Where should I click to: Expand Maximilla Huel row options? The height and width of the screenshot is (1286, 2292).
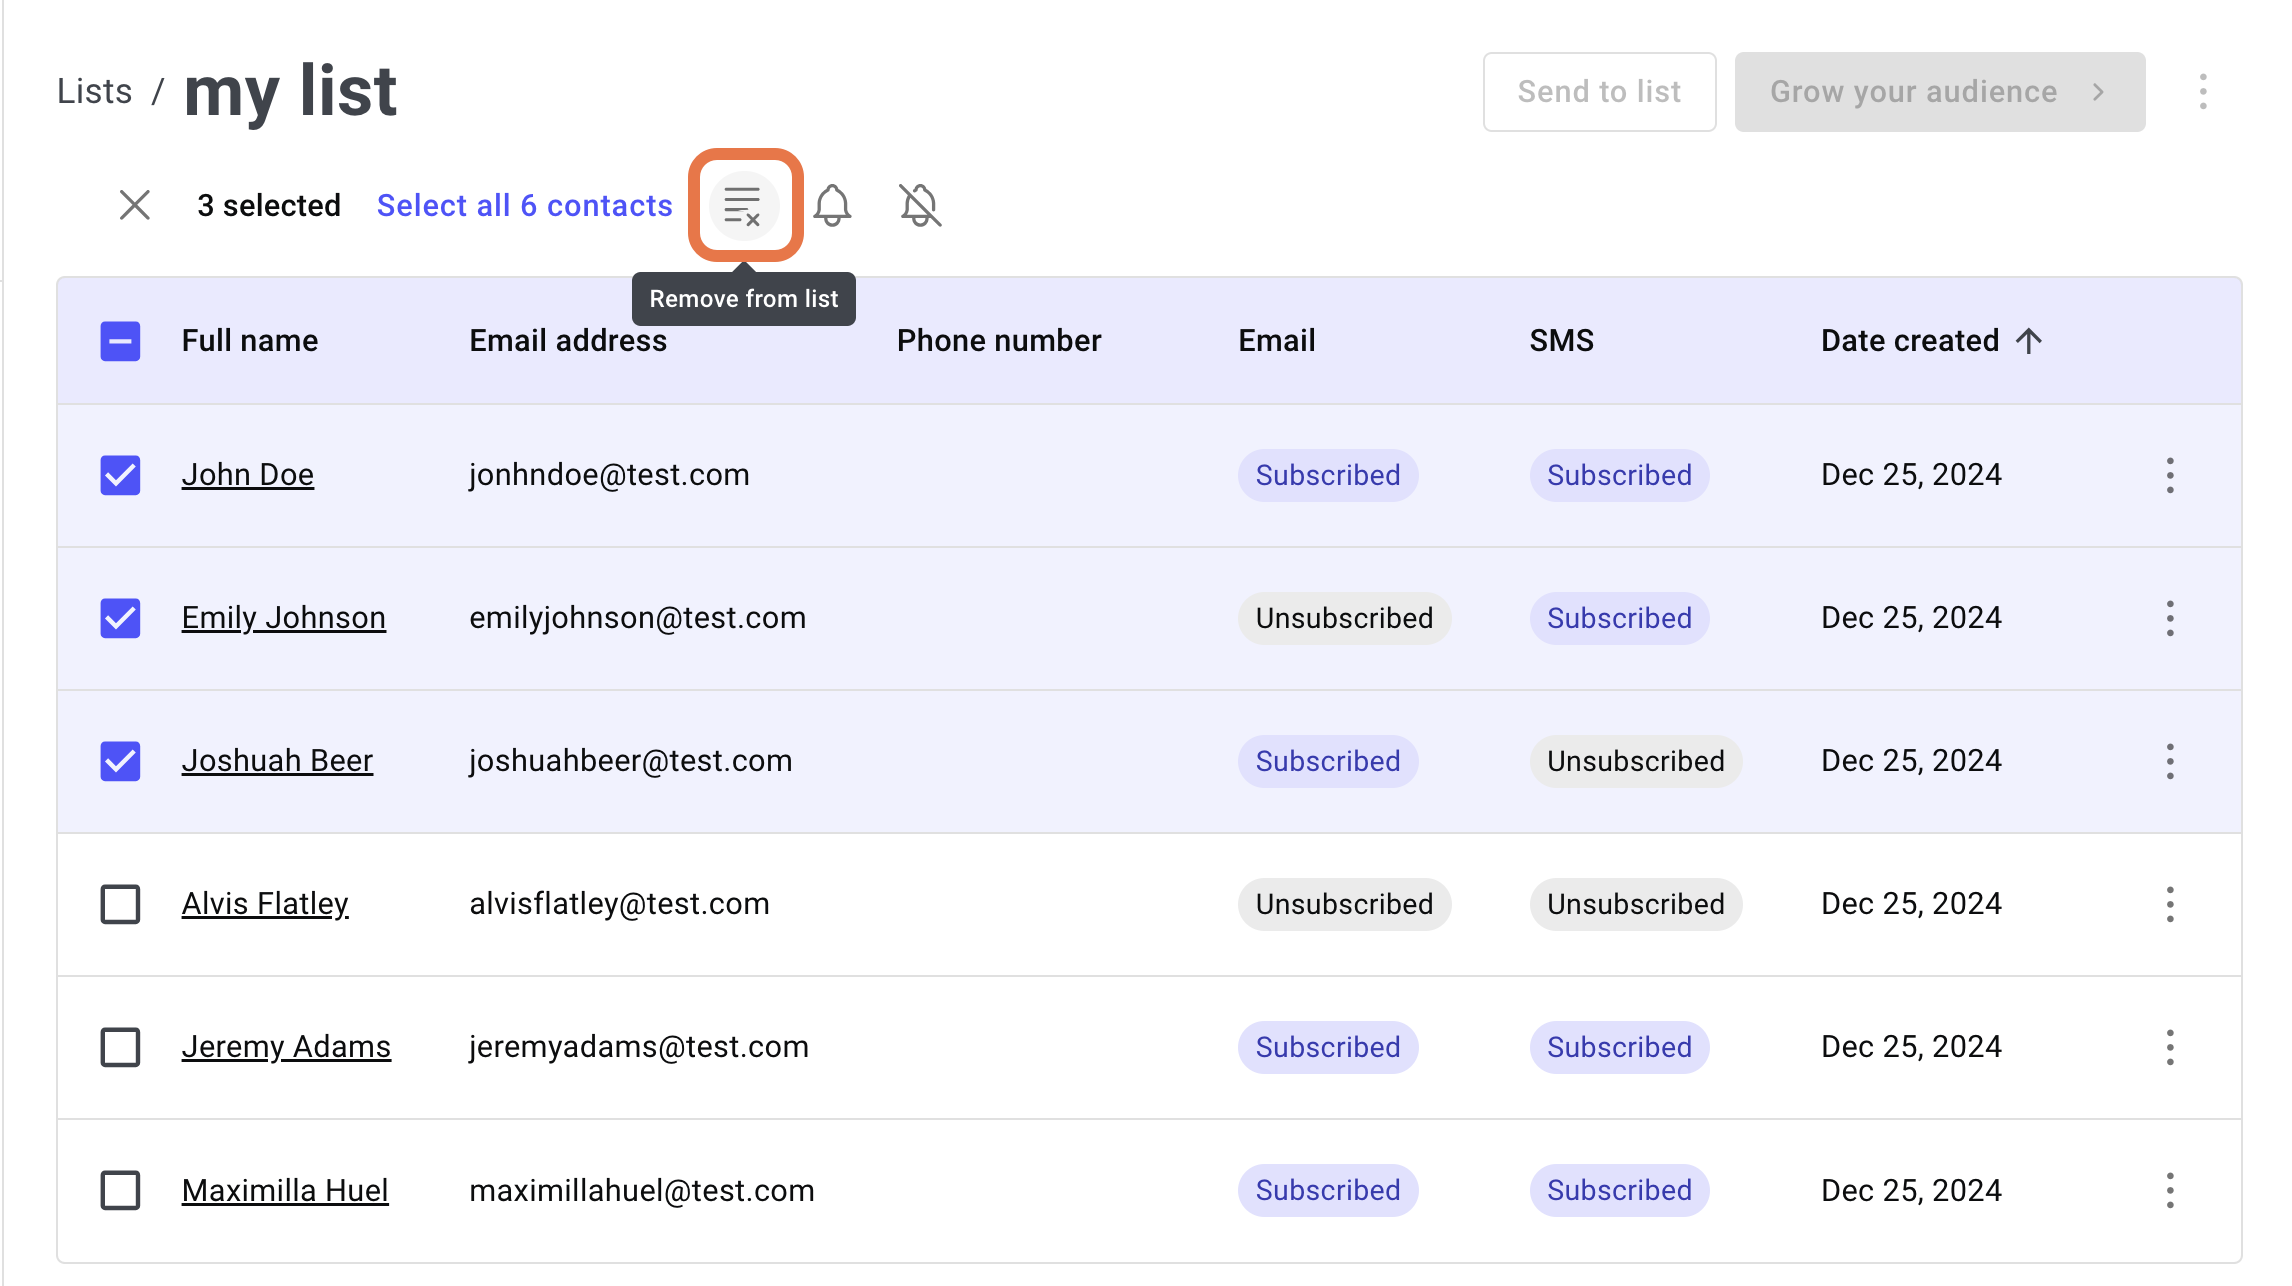pos(2169,1190)
